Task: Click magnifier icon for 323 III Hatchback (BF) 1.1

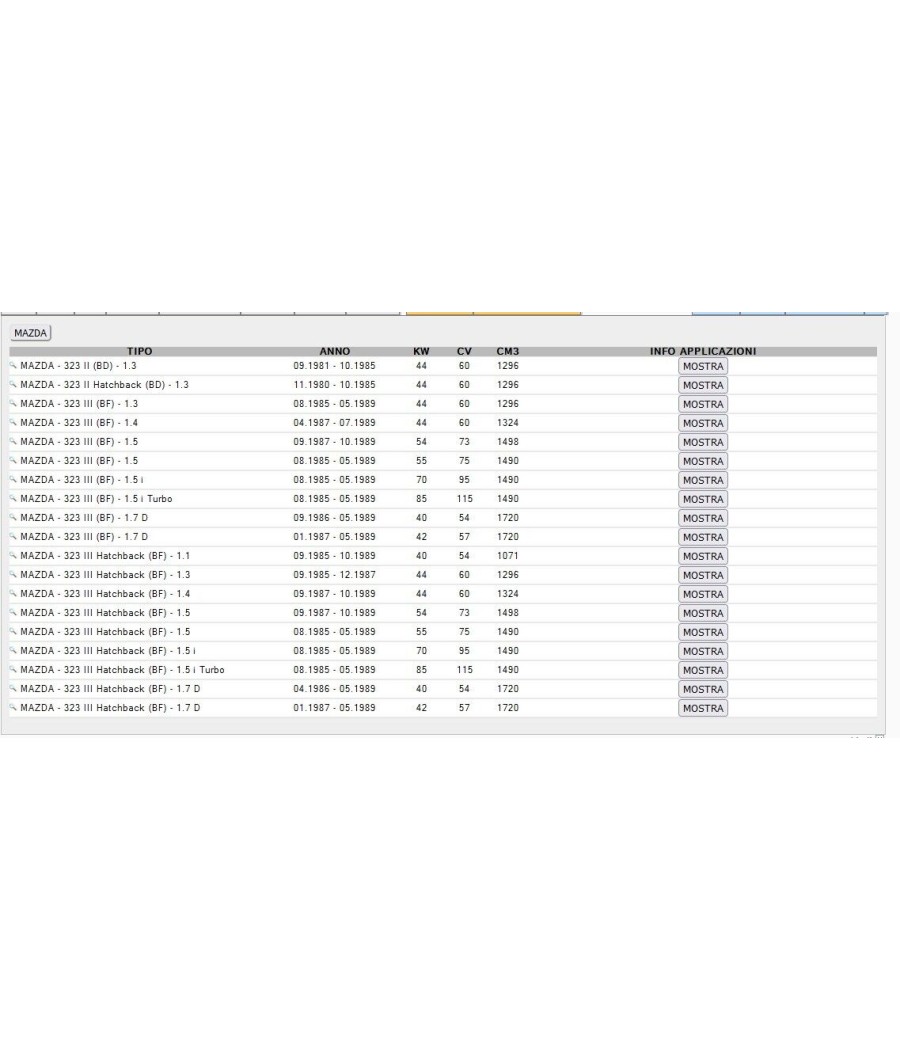Action: (13, 555)
